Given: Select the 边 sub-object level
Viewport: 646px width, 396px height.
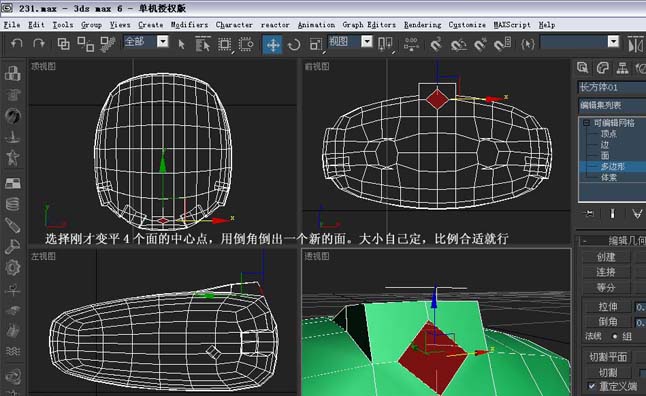Looking at the screenshot, I should 604,145.
